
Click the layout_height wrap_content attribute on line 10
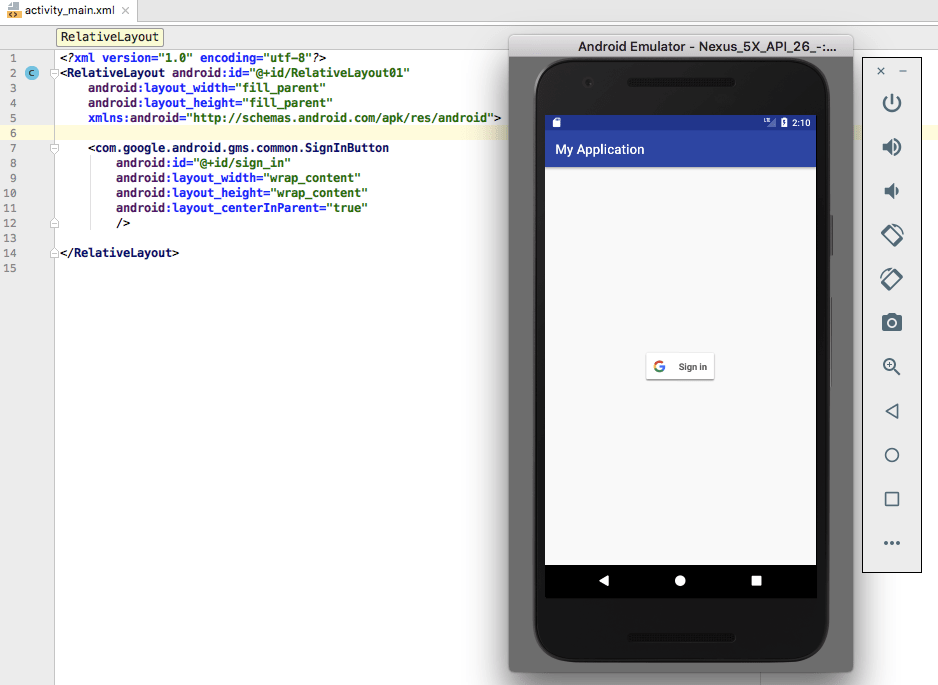click(x=242, y=193)
